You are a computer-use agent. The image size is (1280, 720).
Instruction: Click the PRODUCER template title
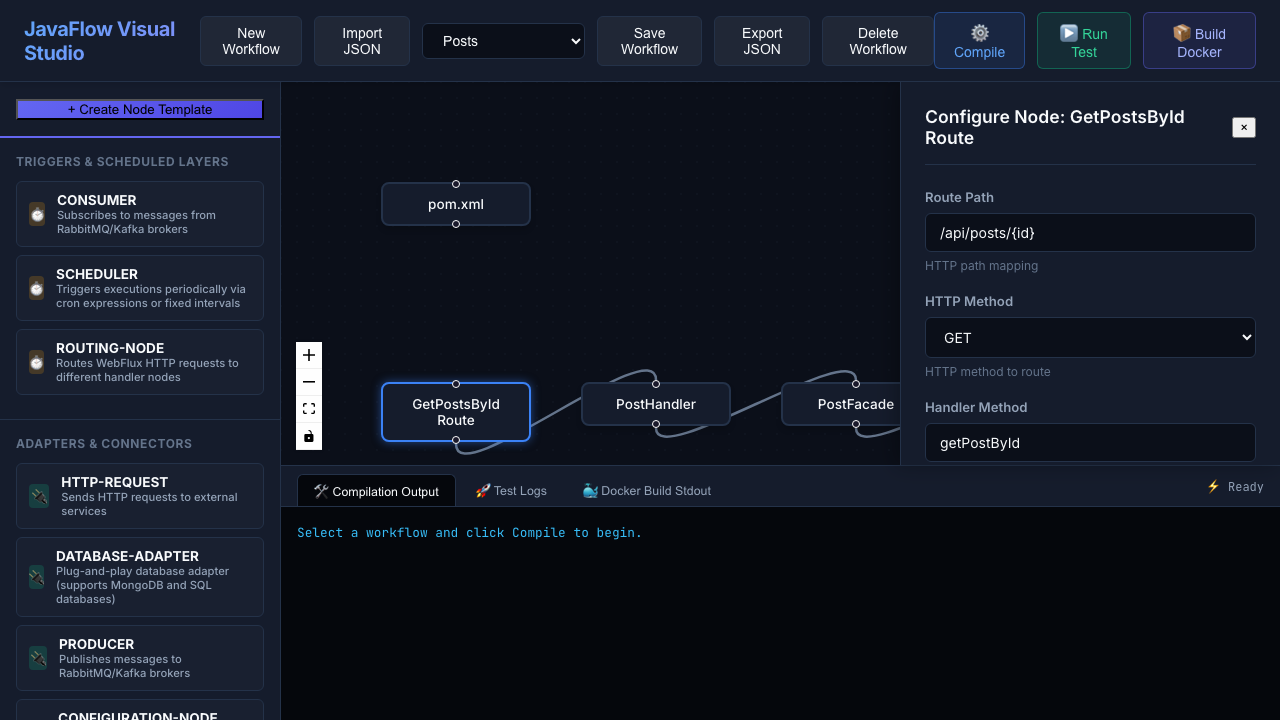97,644
